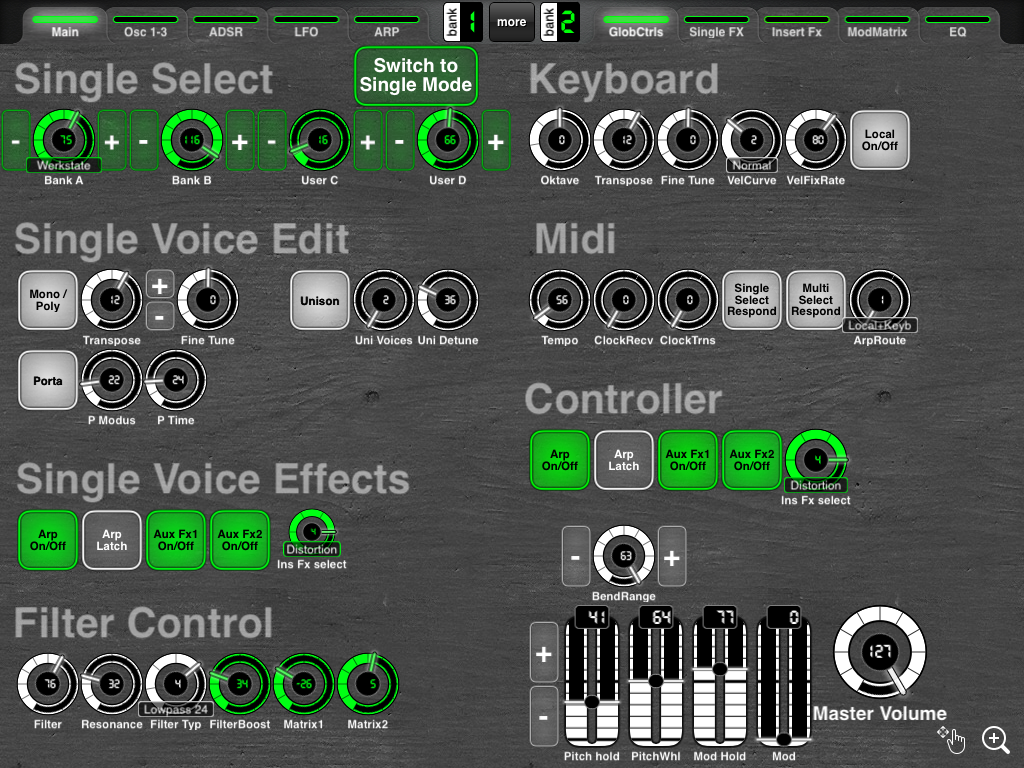Open the Filter Typ Lowpass 24 selector

point(176,709)
